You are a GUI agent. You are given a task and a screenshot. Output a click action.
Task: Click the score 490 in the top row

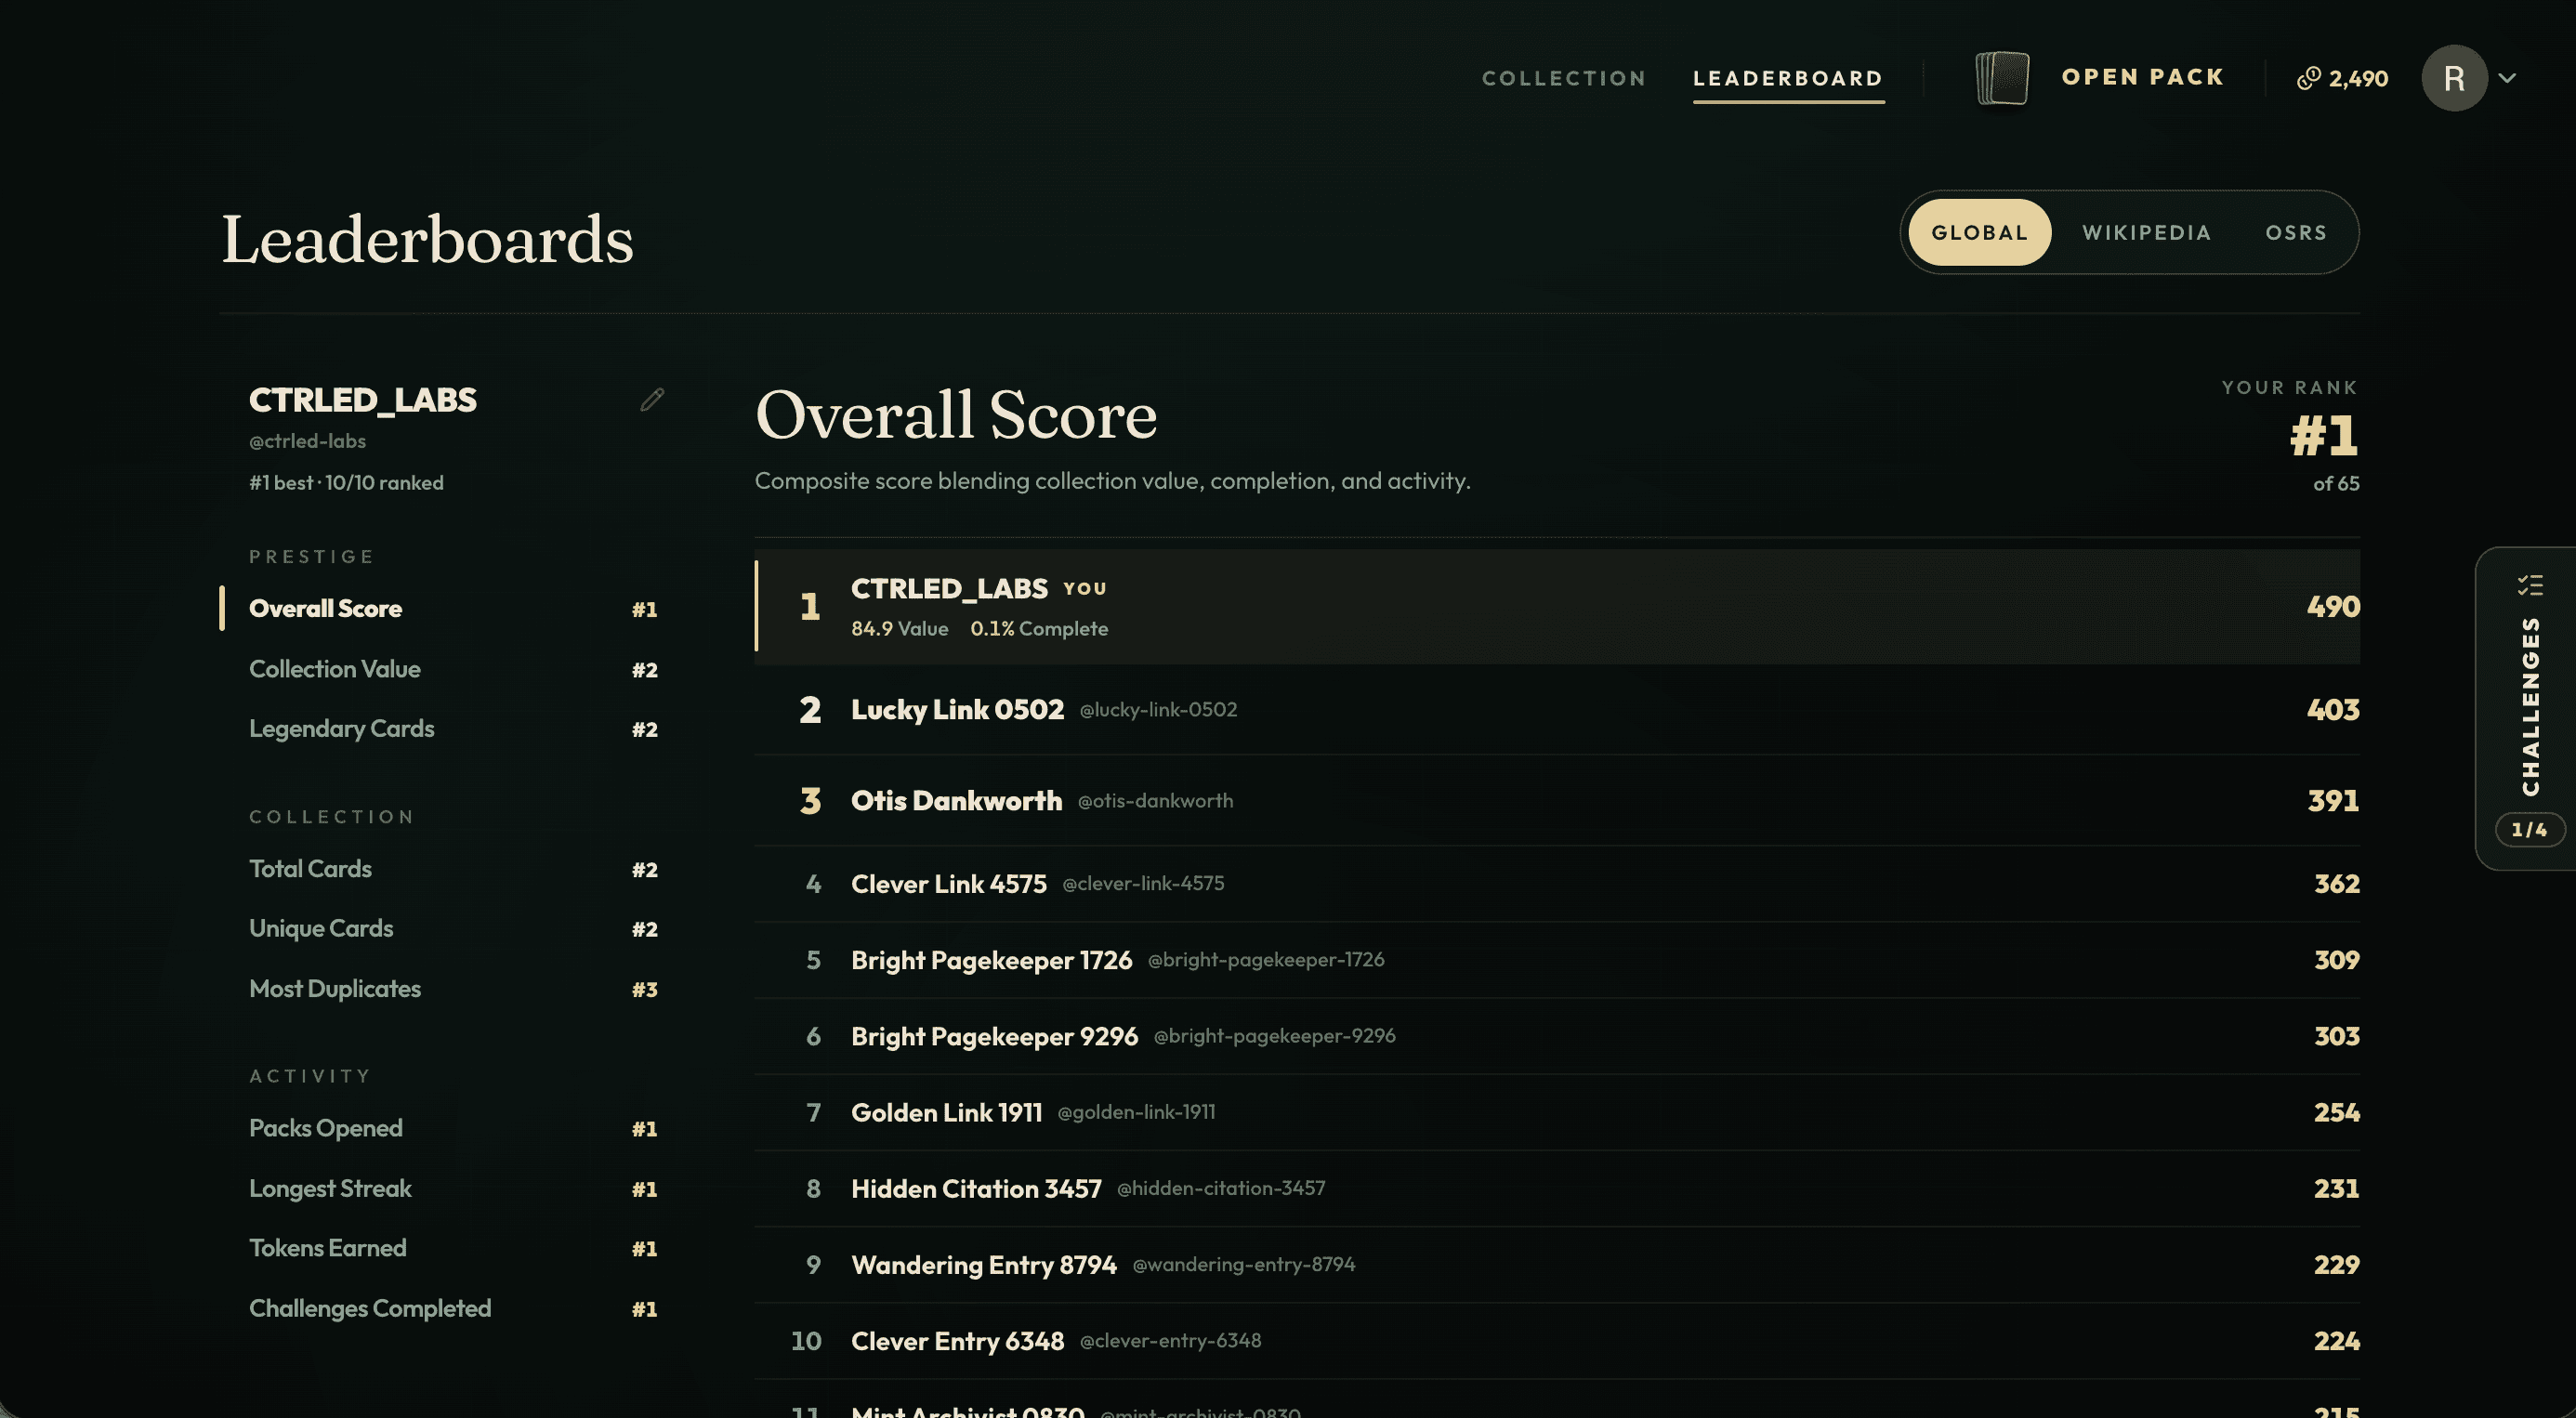tap(2333, 607)
